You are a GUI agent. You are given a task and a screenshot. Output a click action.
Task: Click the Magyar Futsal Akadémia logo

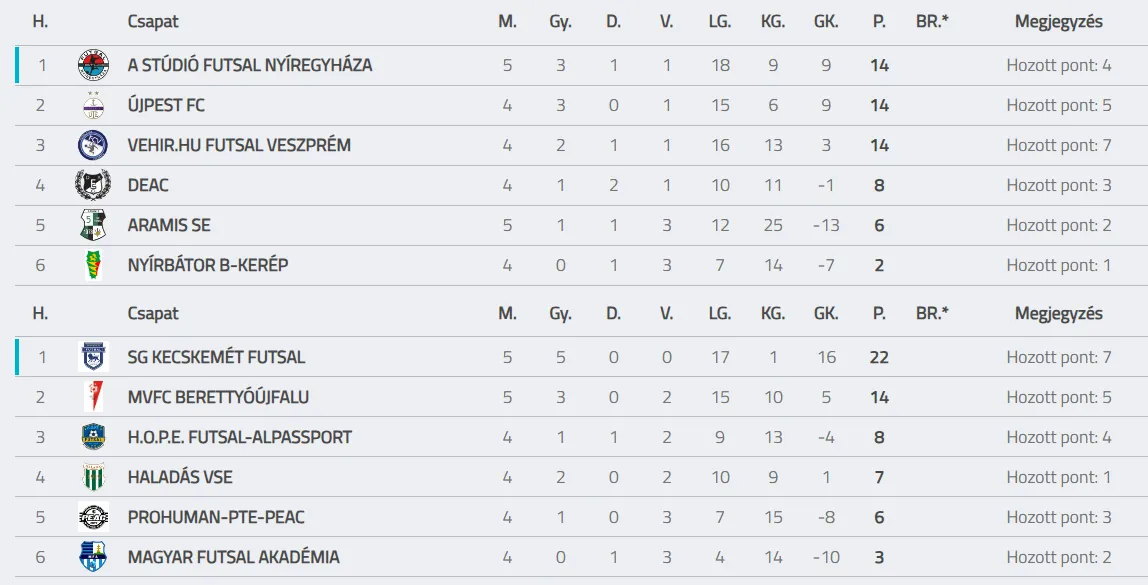[x=93, y=558]
